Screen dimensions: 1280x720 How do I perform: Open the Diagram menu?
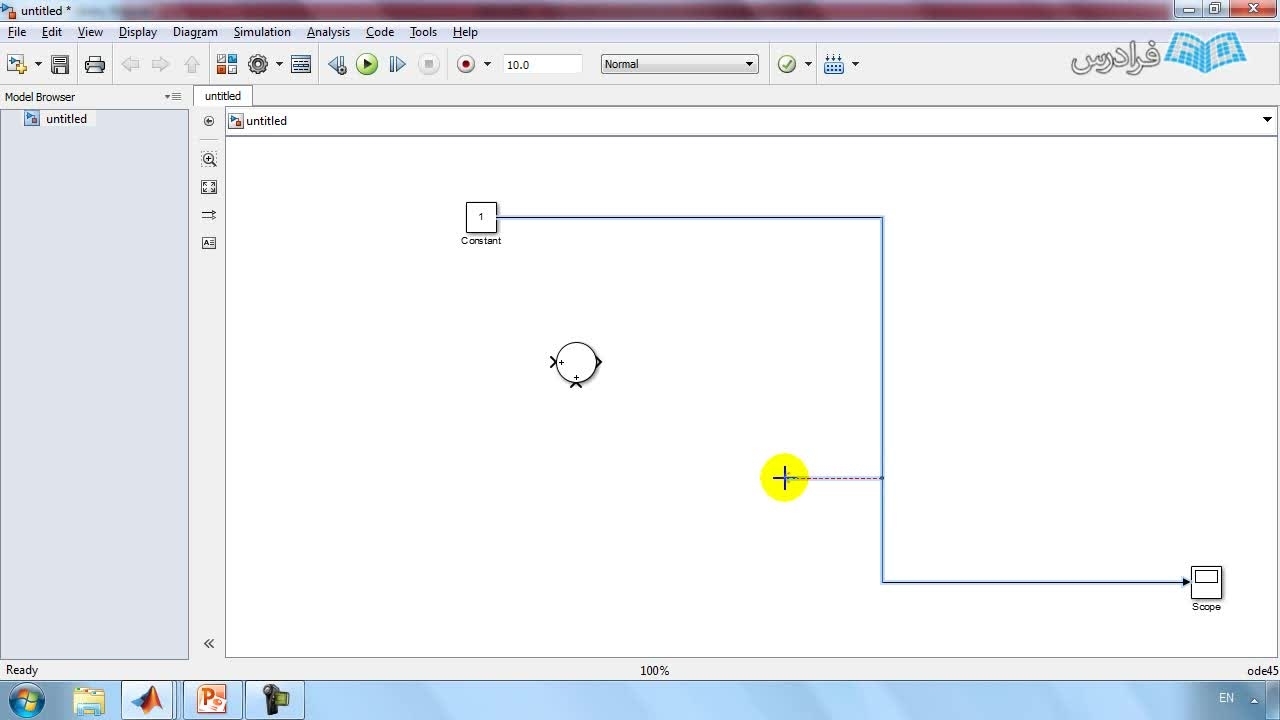pos(195,32)
